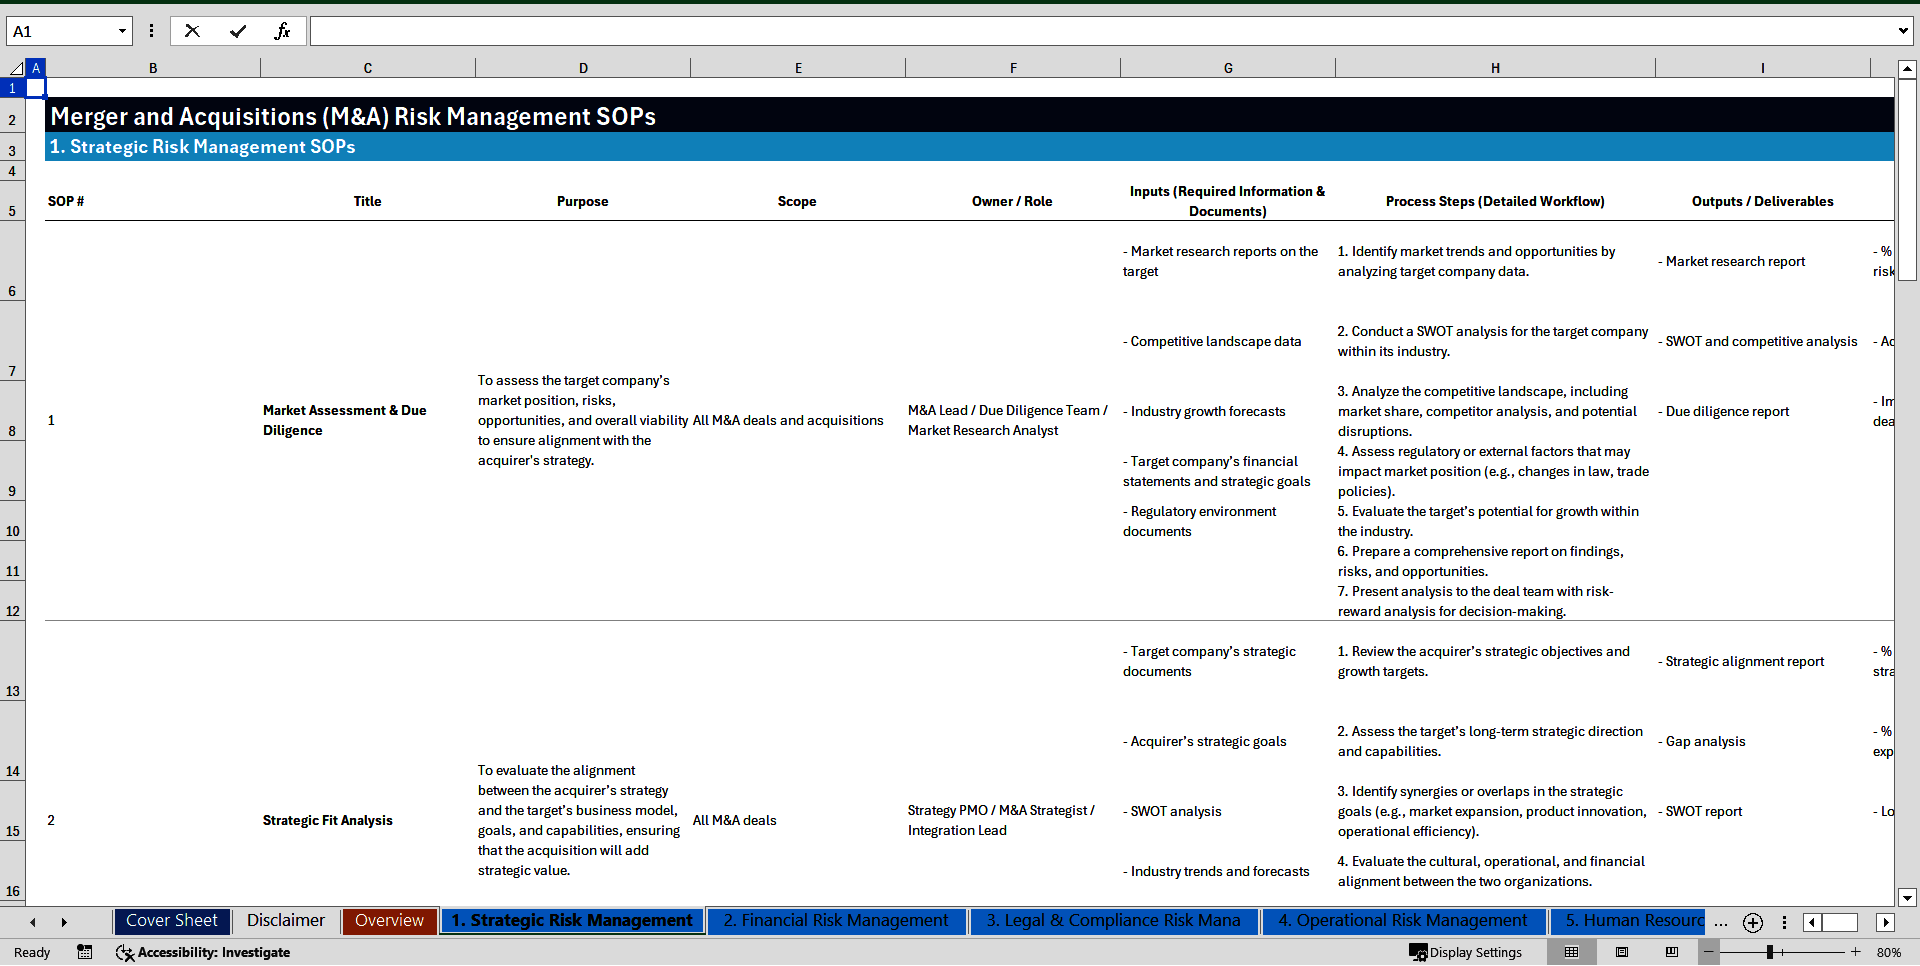Click the next sheet navigation arrow
The width and height of the screenshot is (1920, 966).
pos(64,922)
